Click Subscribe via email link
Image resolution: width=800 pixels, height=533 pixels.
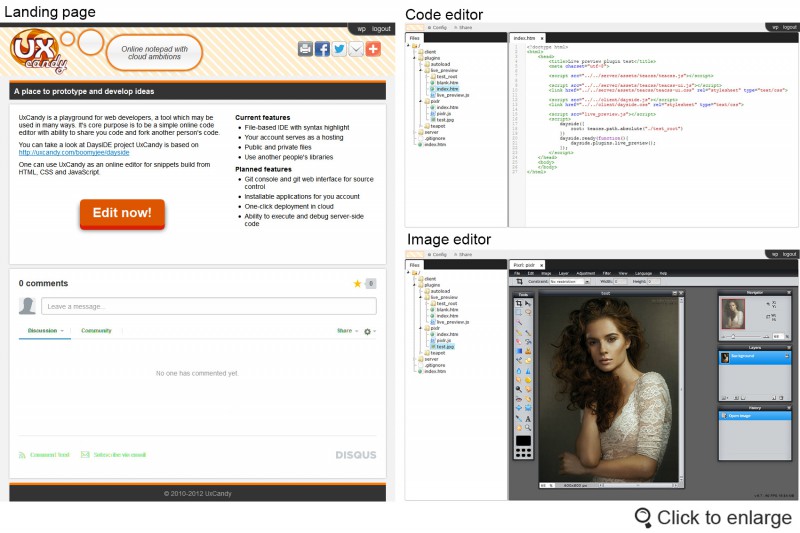(114, 454)
